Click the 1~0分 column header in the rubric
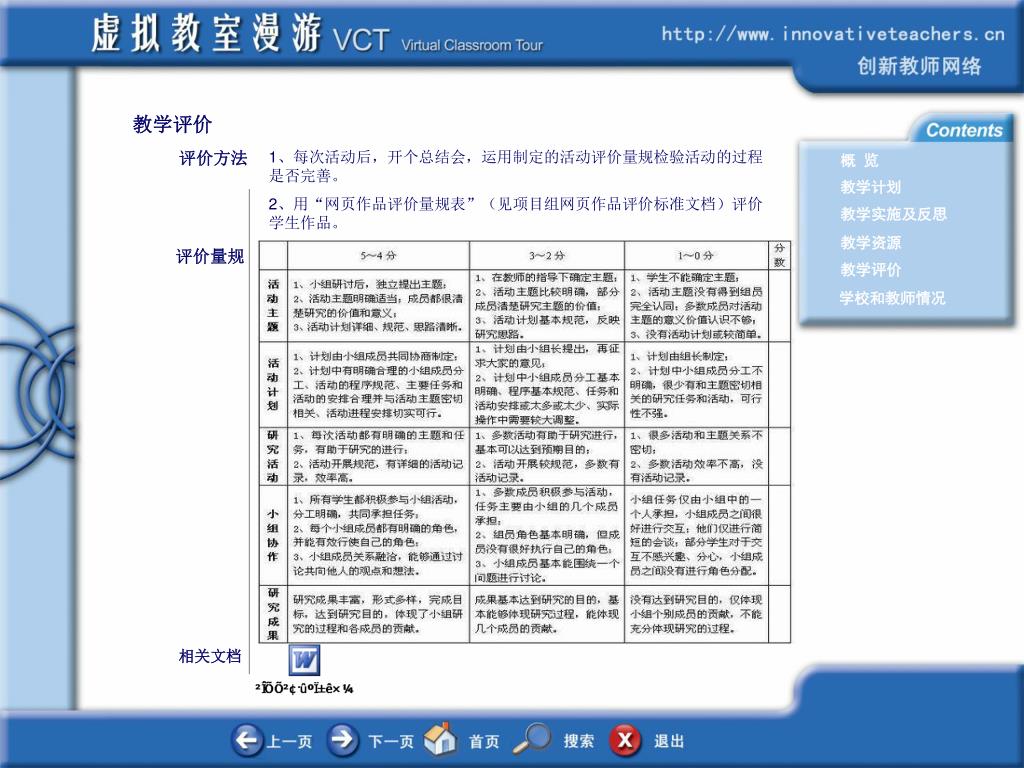 696,255
